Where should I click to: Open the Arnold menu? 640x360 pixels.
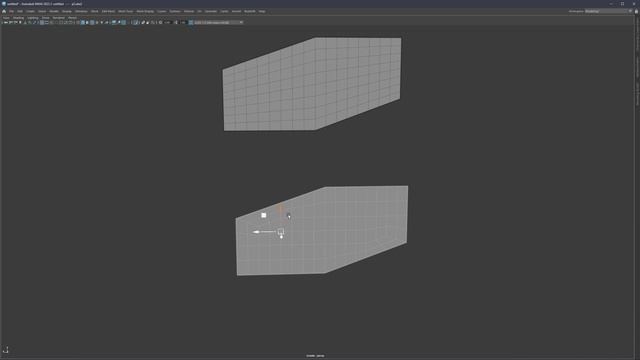point(236,11)
